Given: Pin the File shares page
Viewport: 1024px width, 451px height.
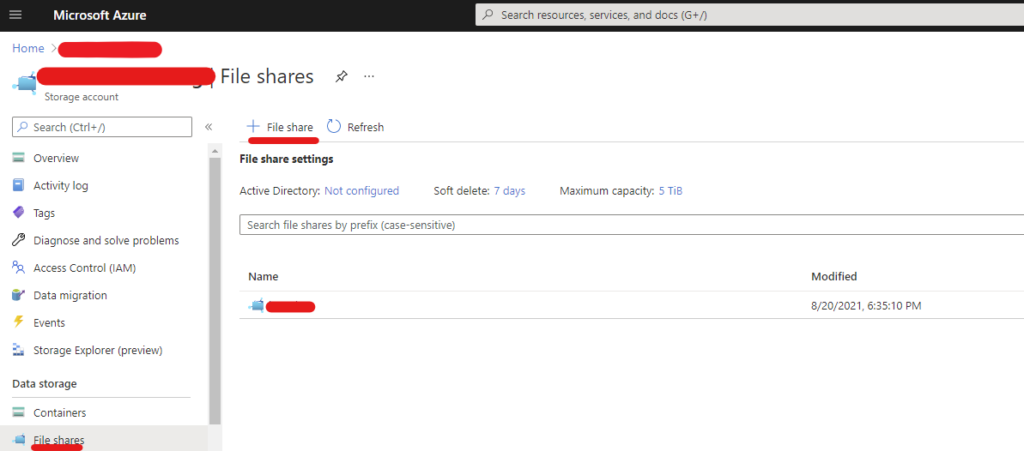Looking at the screenshot, I should (341, 76).
